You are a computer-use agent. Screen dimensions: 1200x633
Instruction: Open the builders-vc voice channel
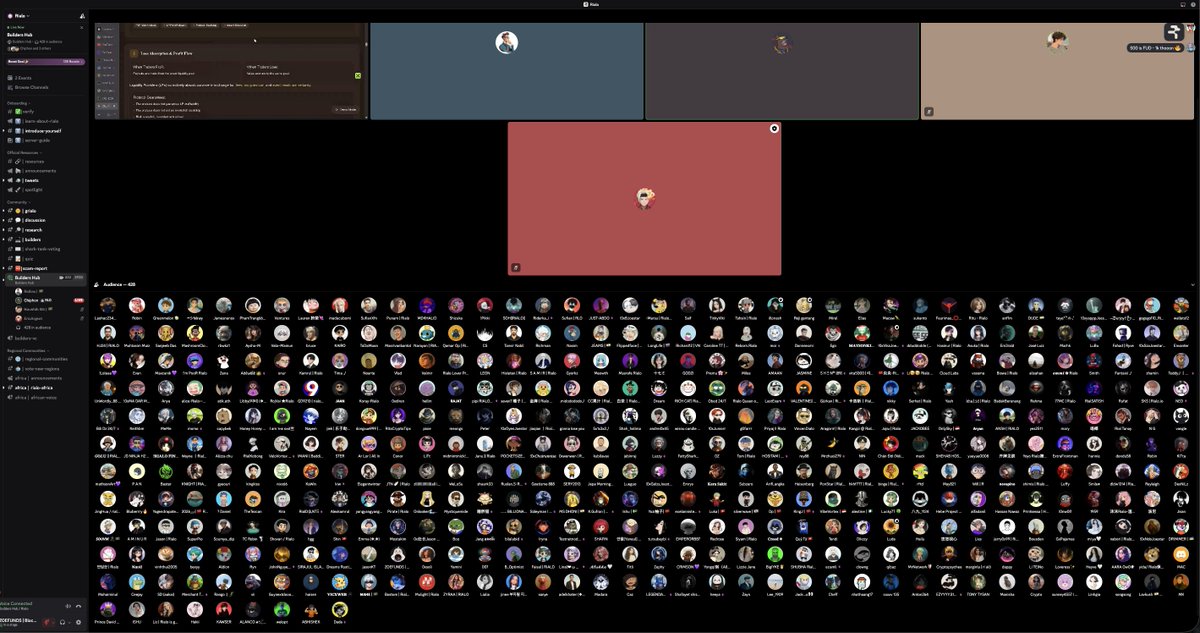45,338
